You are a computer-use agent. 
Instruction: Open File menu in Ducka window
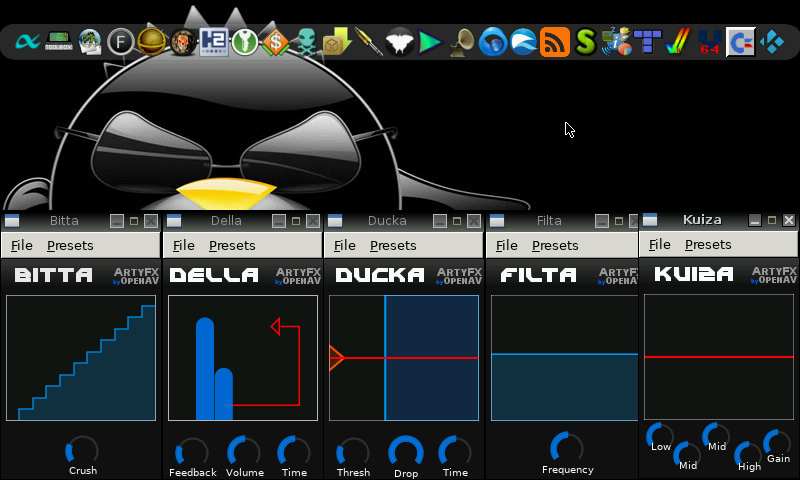point(345,245)
